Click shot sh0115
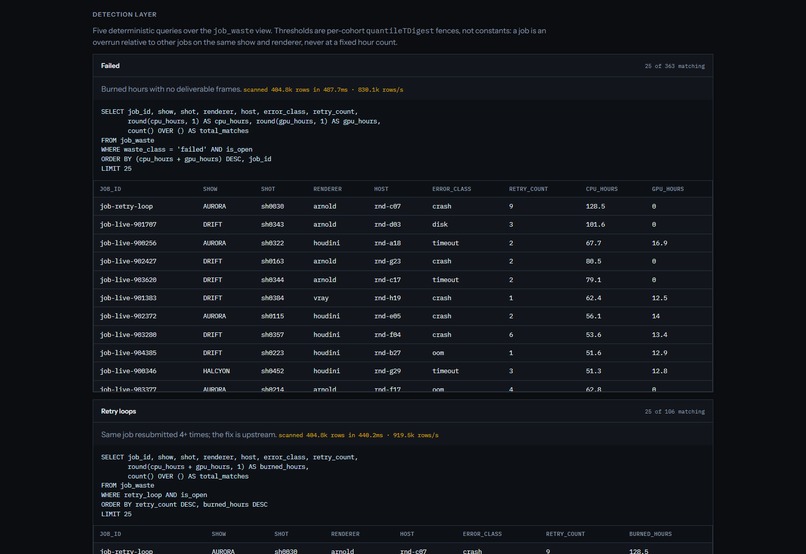The height and width of the screenshot is (554, 806). point(272,316)
